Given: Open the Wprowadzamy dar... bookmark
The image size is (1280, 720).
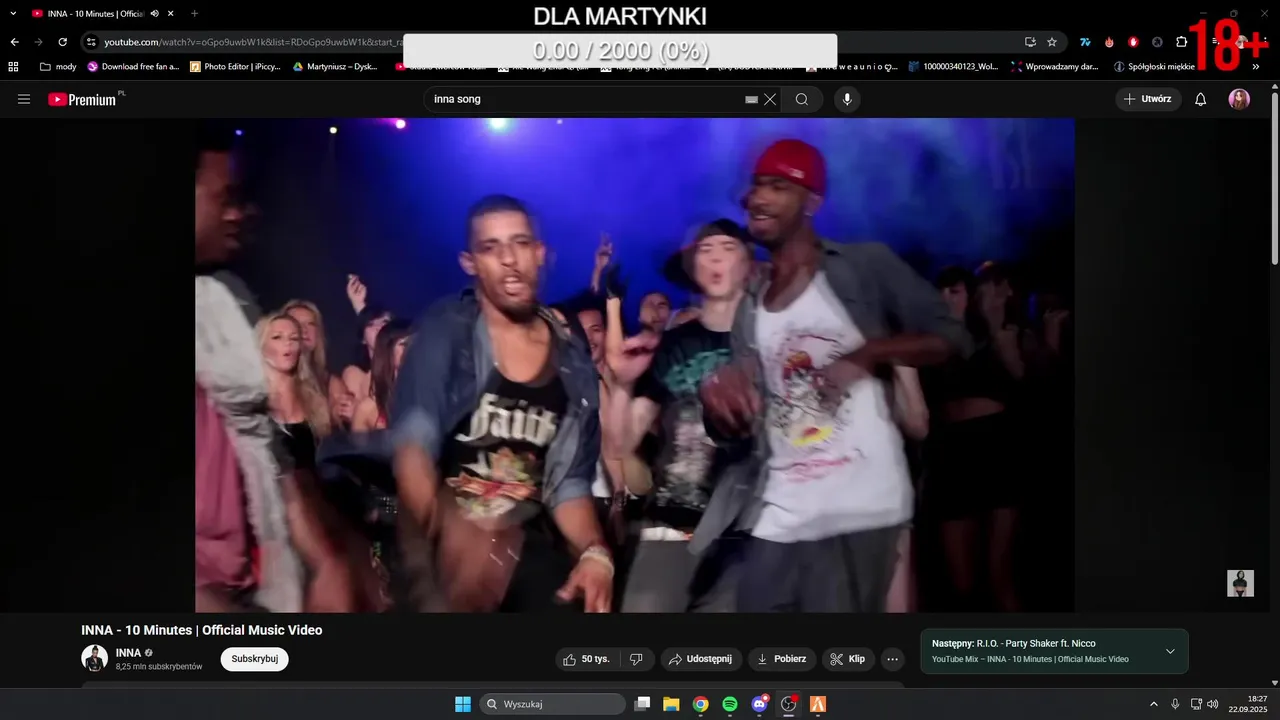Looking at the screenshot, I should tap(1055, 67).
